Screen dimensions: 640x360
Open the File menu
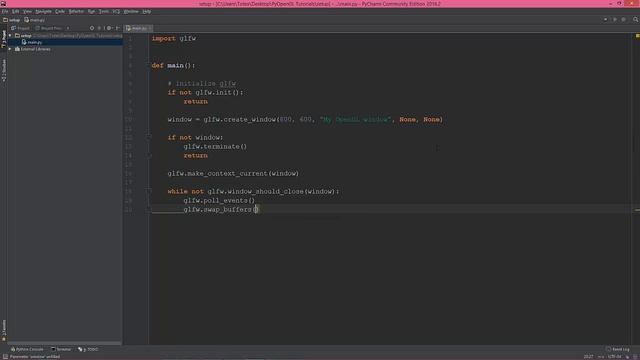point(5,11)
